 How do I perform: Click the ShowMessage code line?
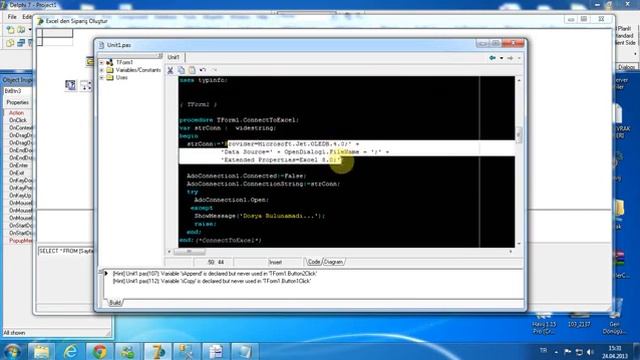(259, 216)
